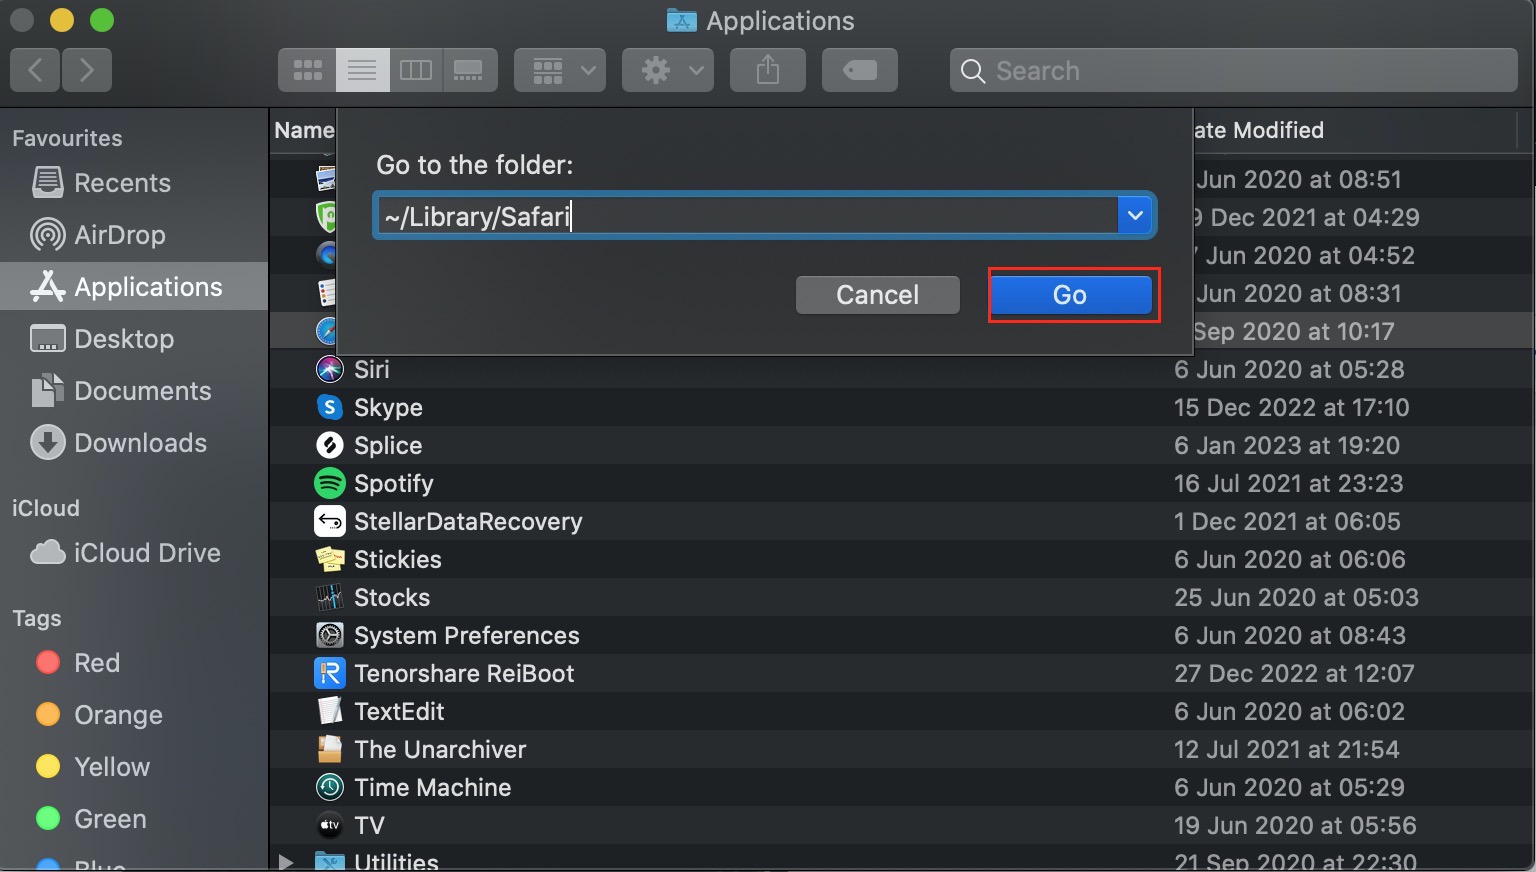Click the Utilities folder name
Image resolution: width=1536 pixels, height=872 pixels.
tap(396, 862)
